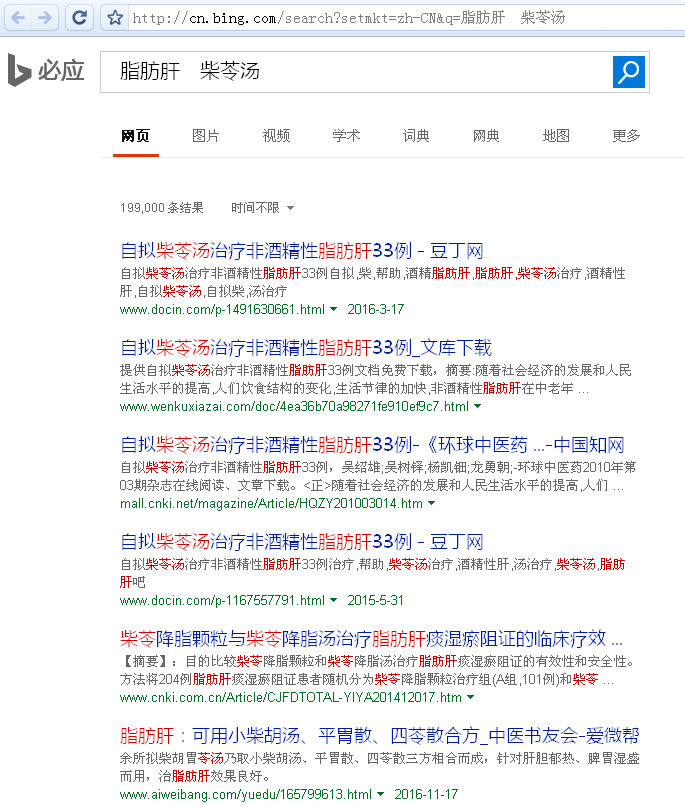Switch to the 地图 tab

pyautogui.click(x=556, y=136)
